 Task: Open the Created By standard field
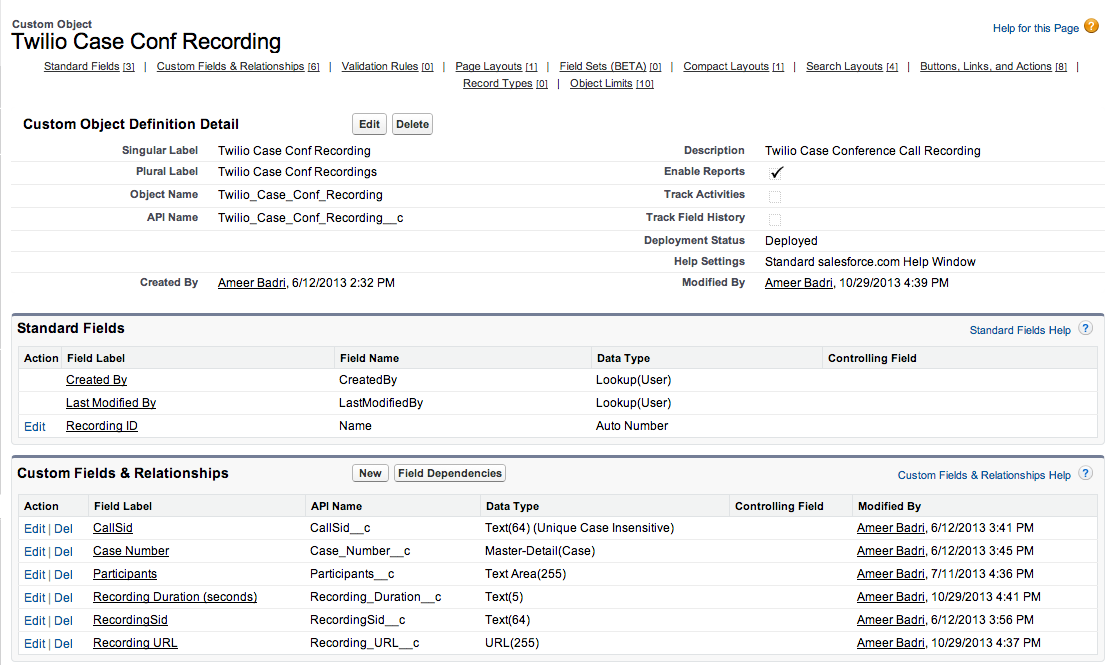97,380
